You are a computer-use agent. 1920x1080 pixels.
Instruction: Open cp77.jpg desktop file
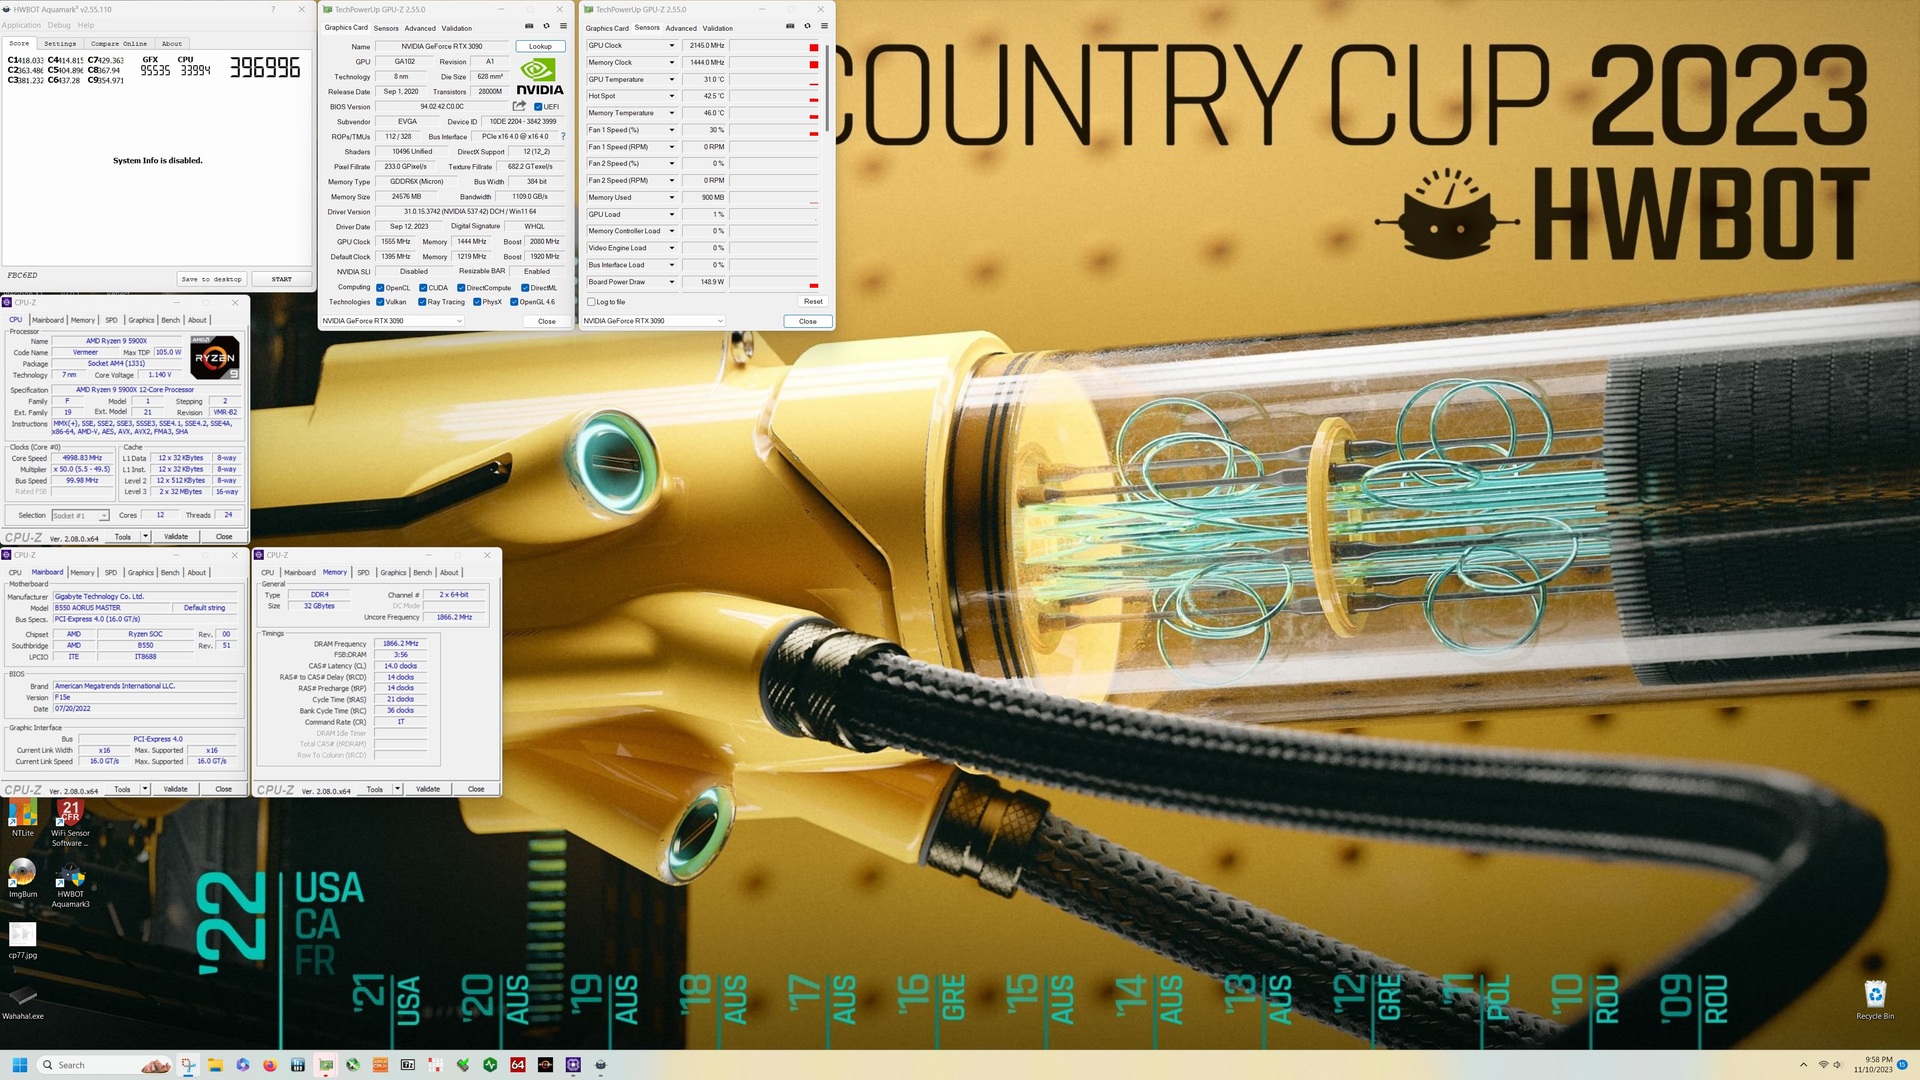22,940
